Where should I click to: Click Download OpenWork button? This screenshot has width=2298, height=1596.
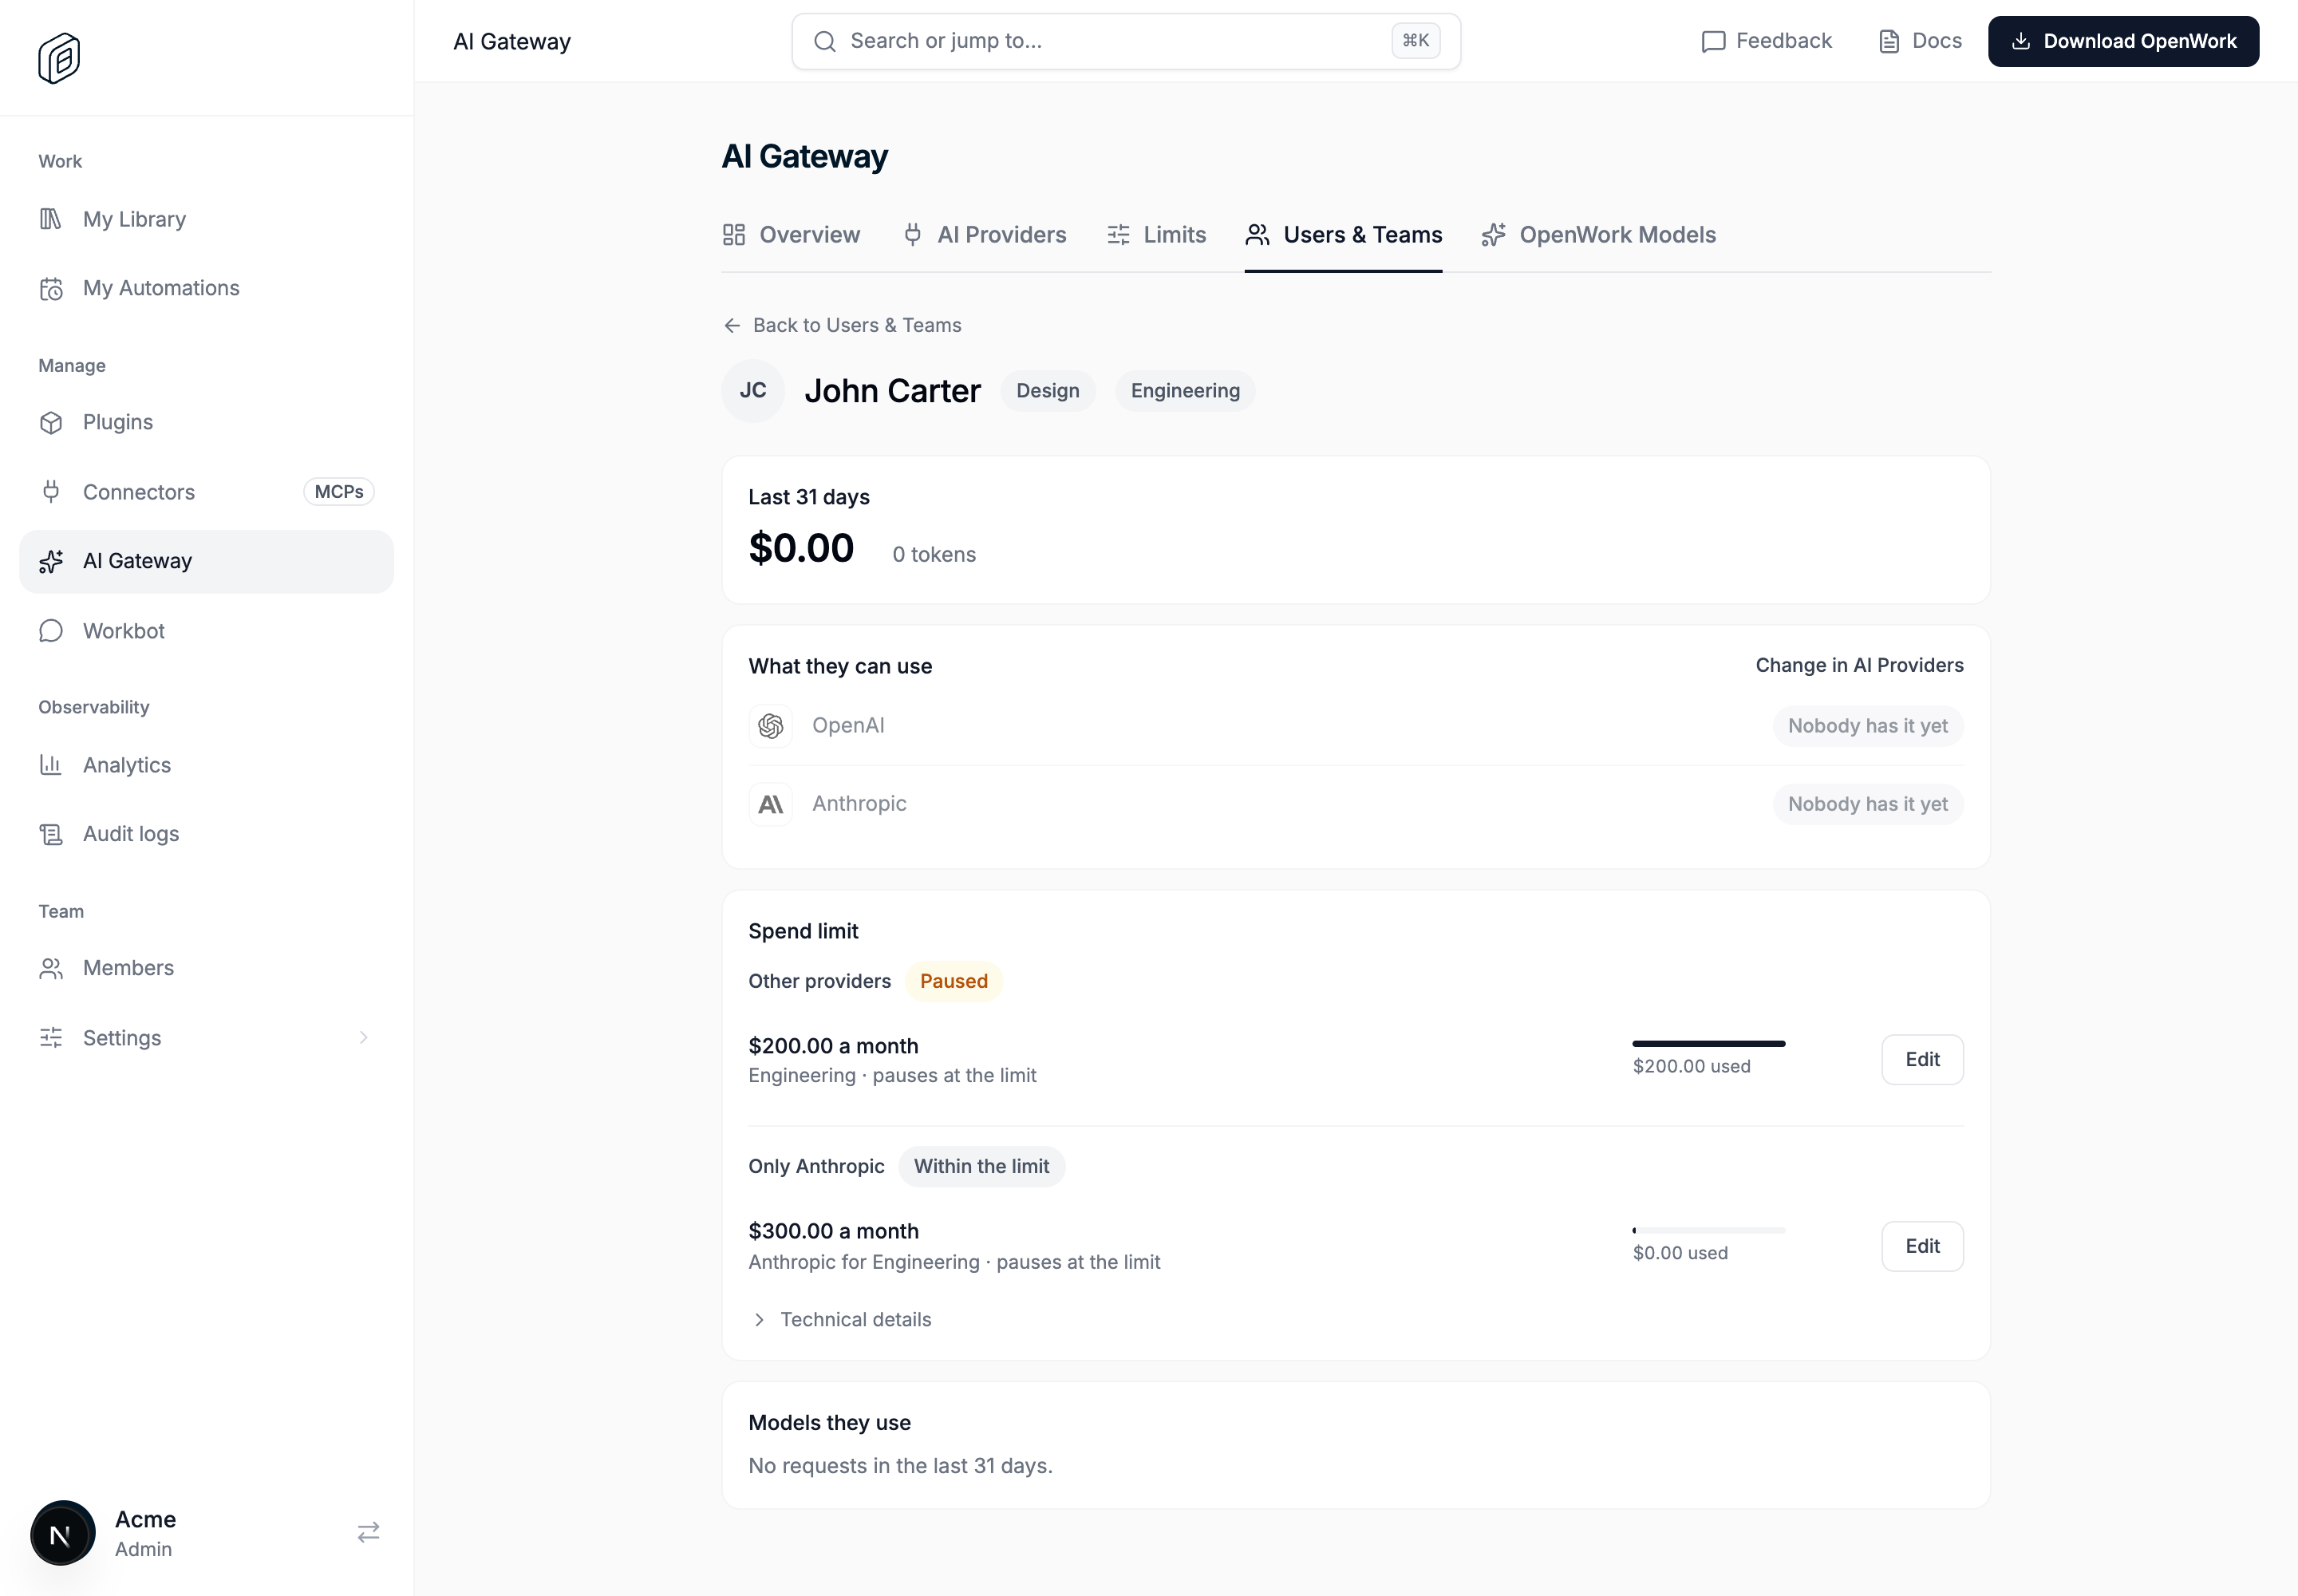(2123, 41)
